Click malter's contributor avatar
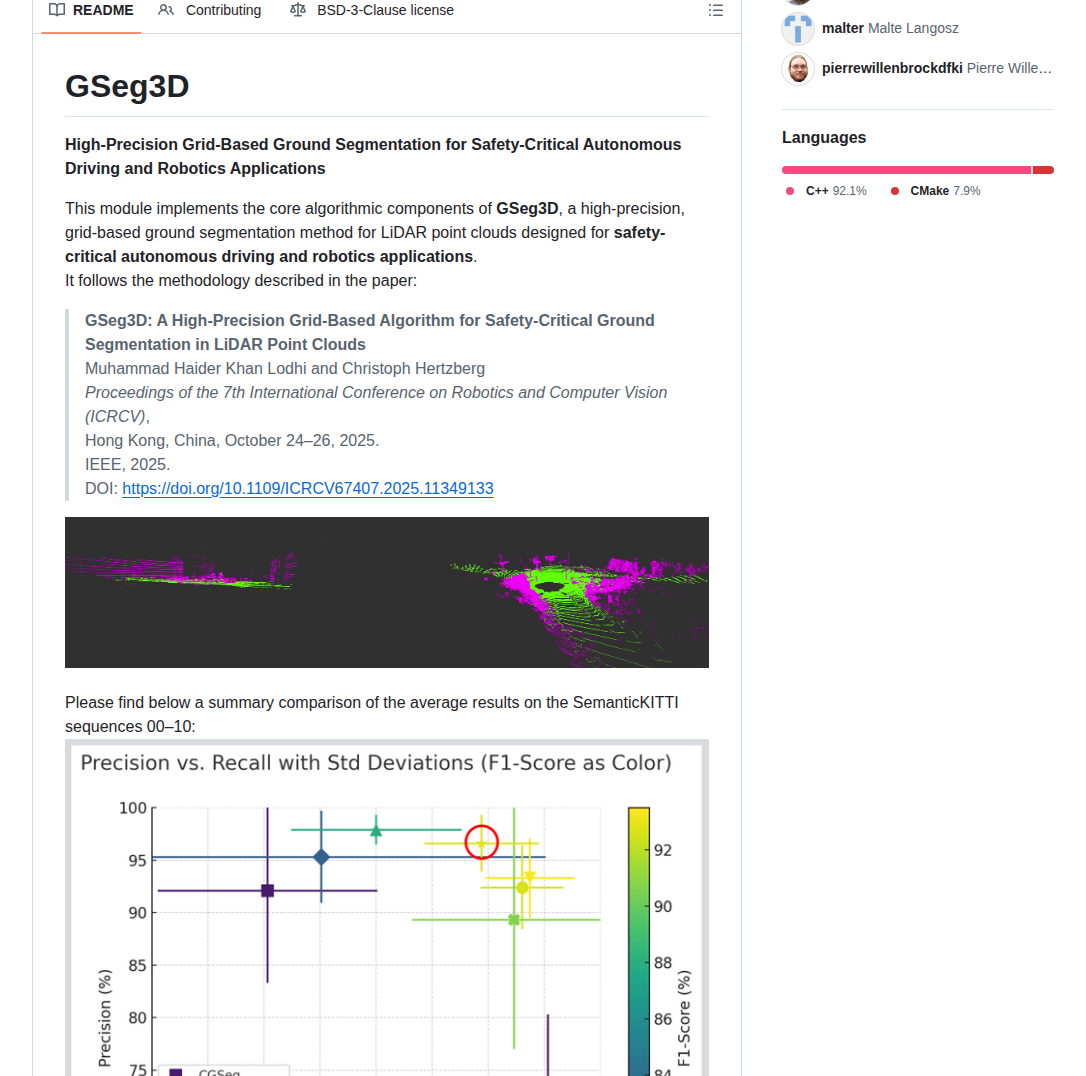 pyautogui.click(x=797, y=28)
